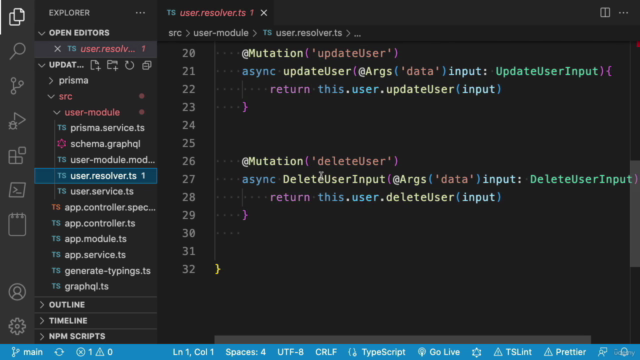Open the notepad-style icon in activity bar
Image resolution: width=640 pixels, height=360 pixels.
17,224
